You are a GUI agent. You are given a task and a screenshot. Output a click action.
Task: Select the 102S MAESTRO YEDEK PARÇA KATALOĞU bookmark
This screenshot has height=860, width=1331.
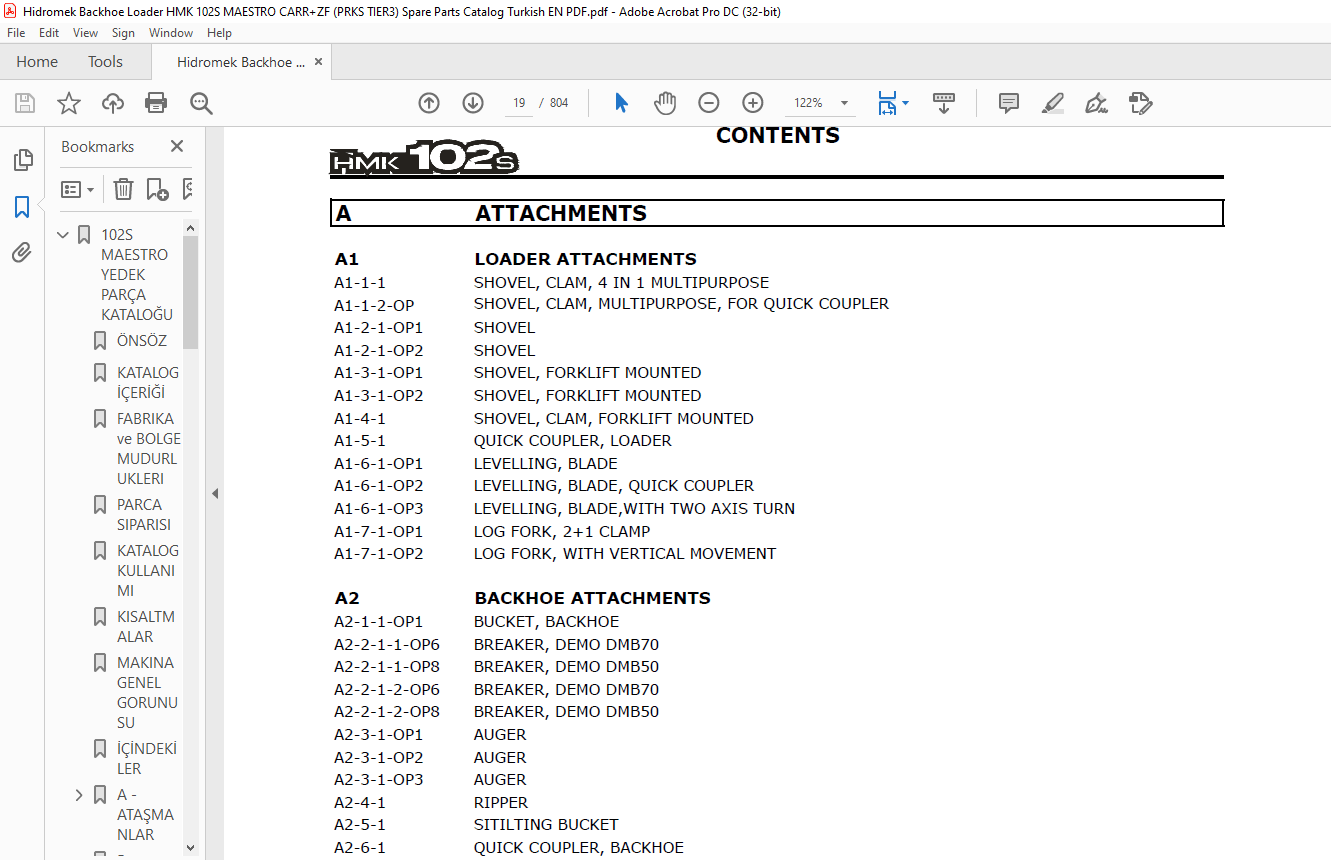137,275
